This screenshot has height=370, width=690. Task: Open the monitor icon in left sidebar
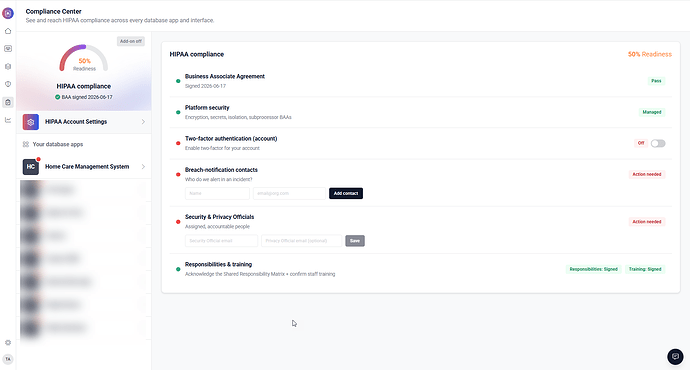click(8, 49)
